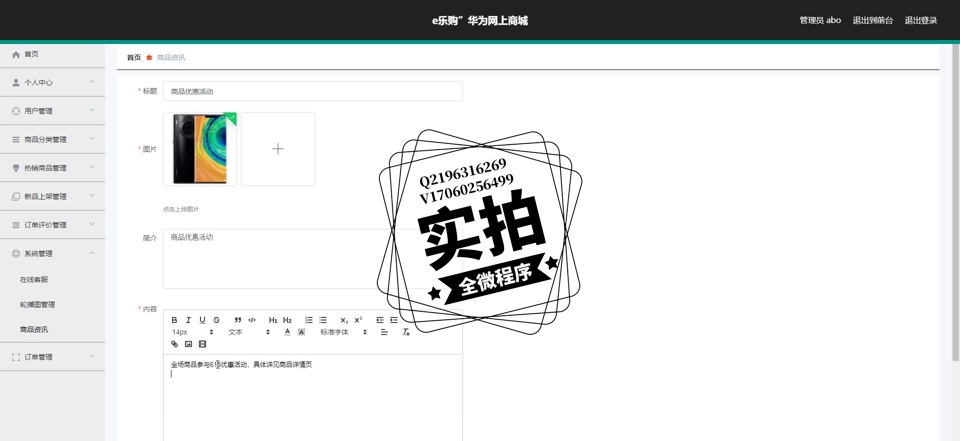Click the 管理员 abo account label
960x441 pixels.
click(820, 20)
